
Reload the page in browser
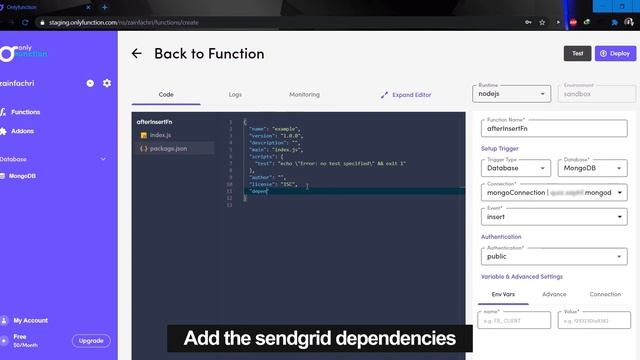pos(25,22)
